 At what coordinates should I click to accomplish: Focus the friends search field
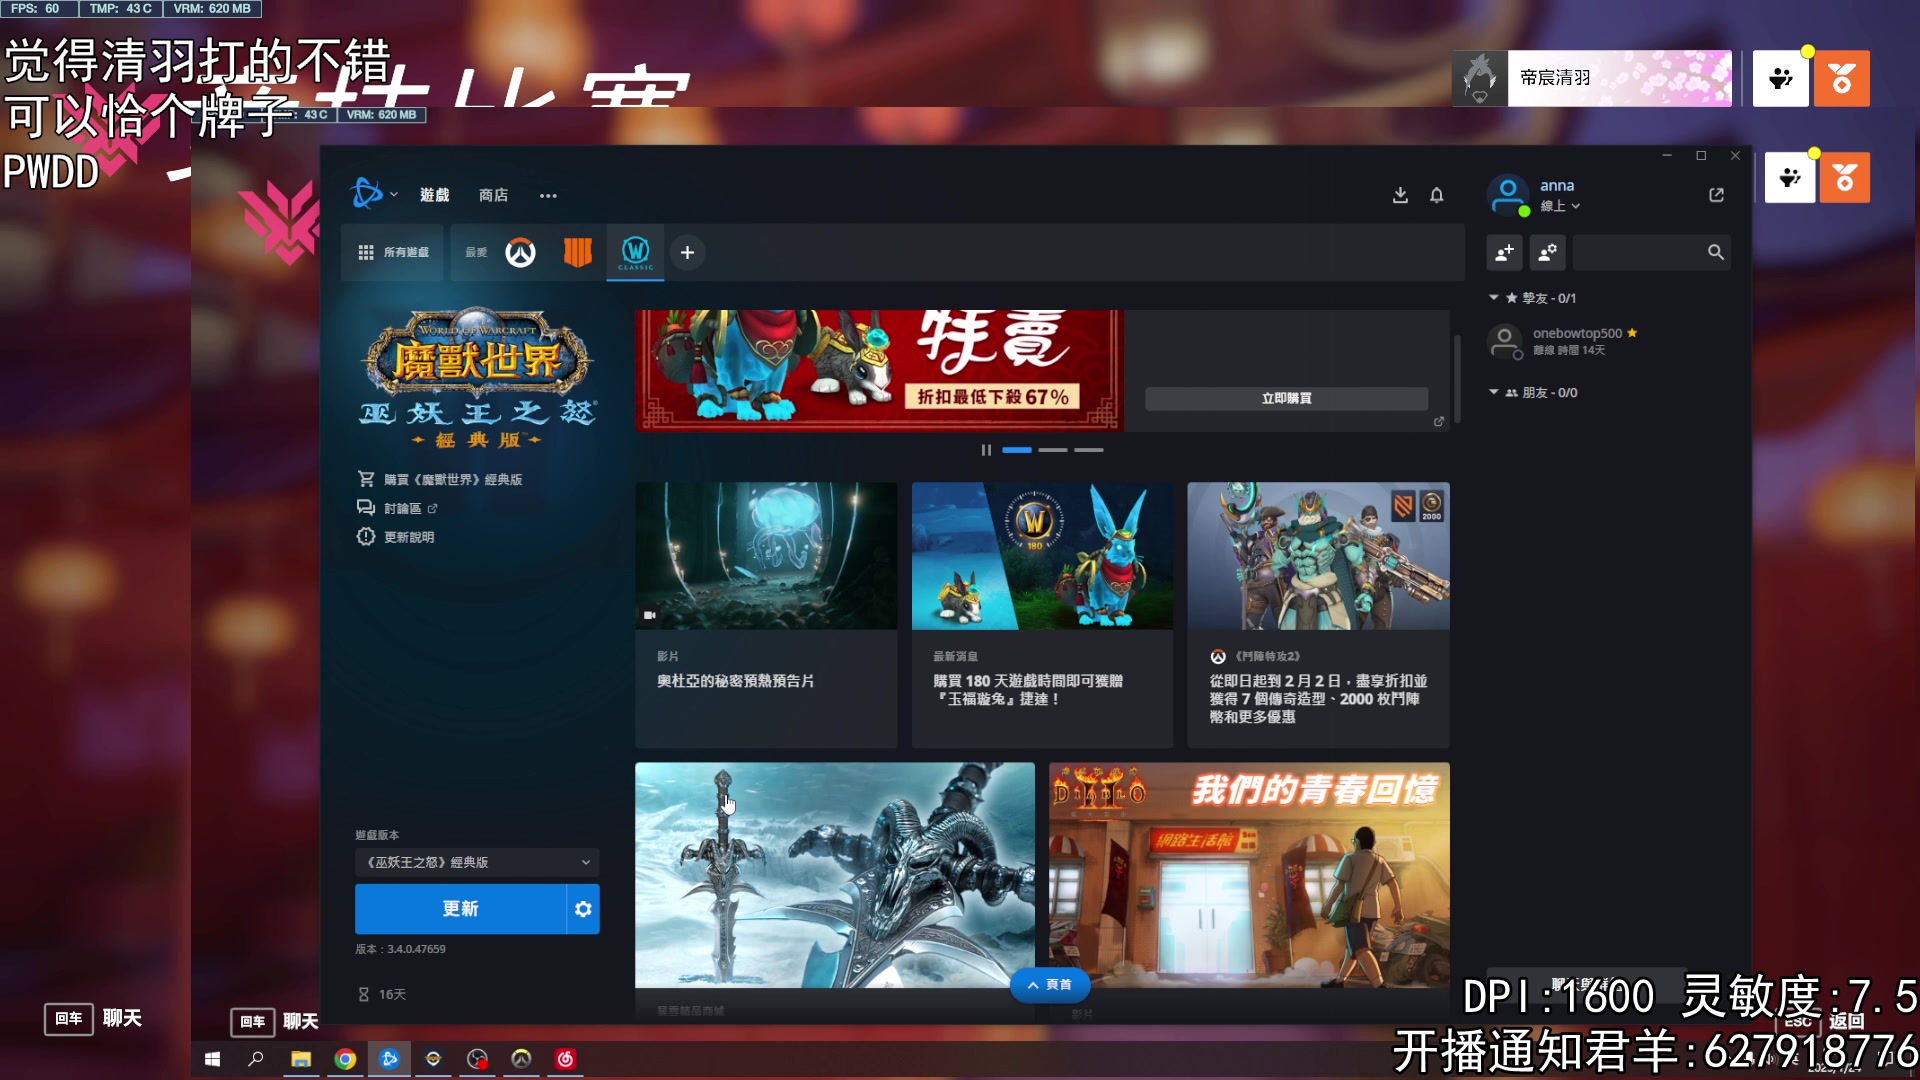(x=1650, y=253)
